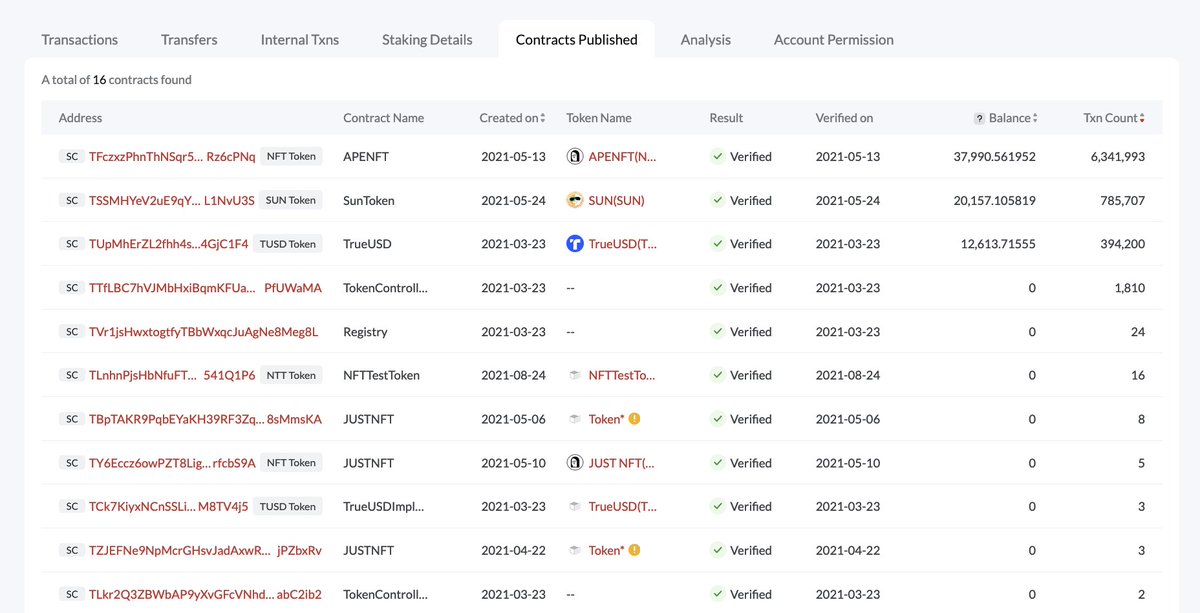Click the Address column header
This screenshot has width=1200, height=613.
81,118
